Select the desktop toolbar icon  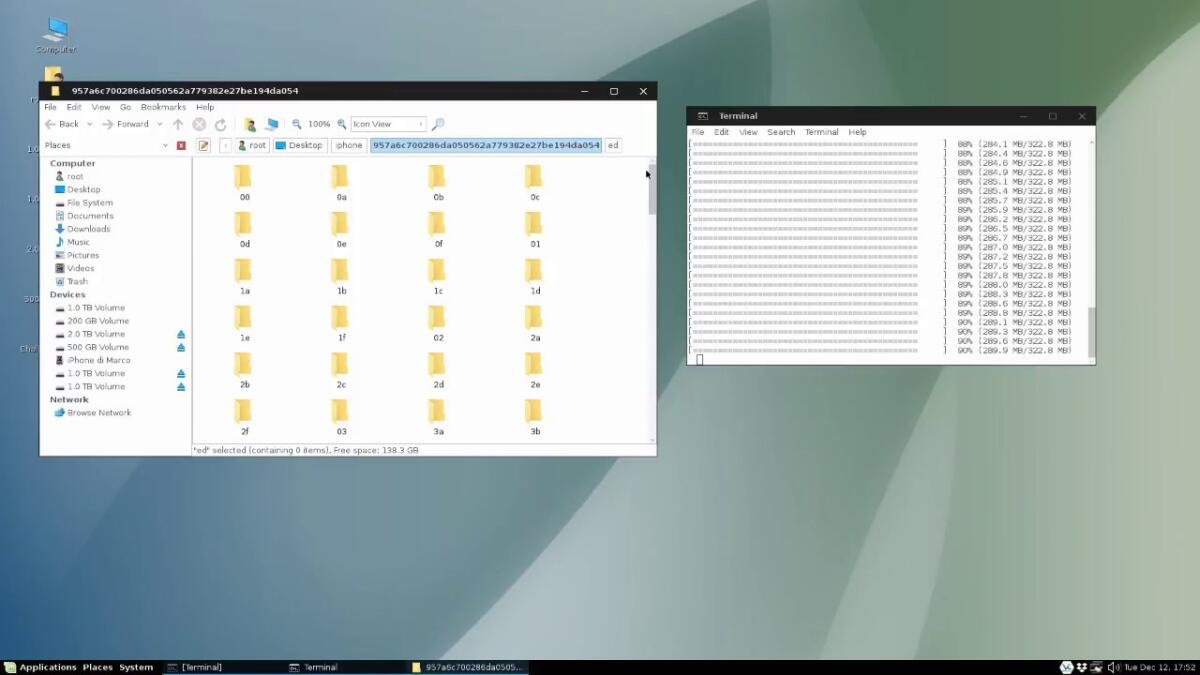point(271,123)
